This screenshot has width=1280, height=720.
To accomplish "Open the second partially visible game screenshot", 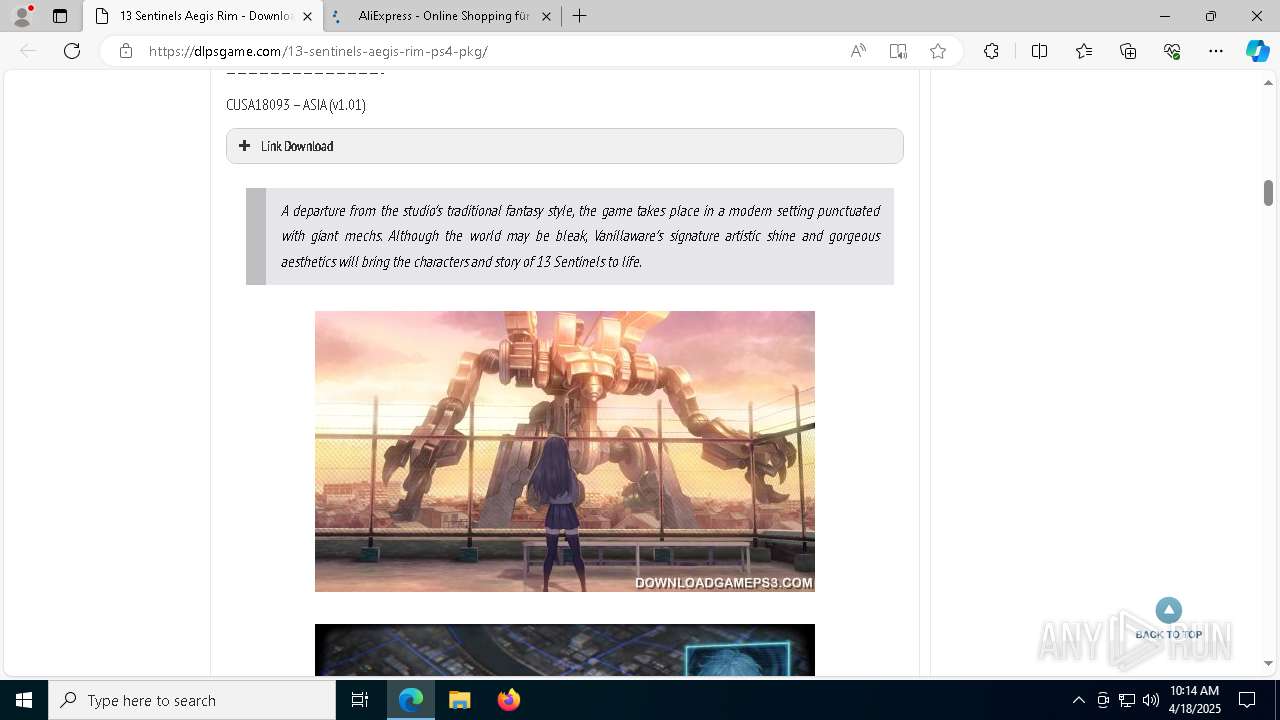I will pos(565,650).
